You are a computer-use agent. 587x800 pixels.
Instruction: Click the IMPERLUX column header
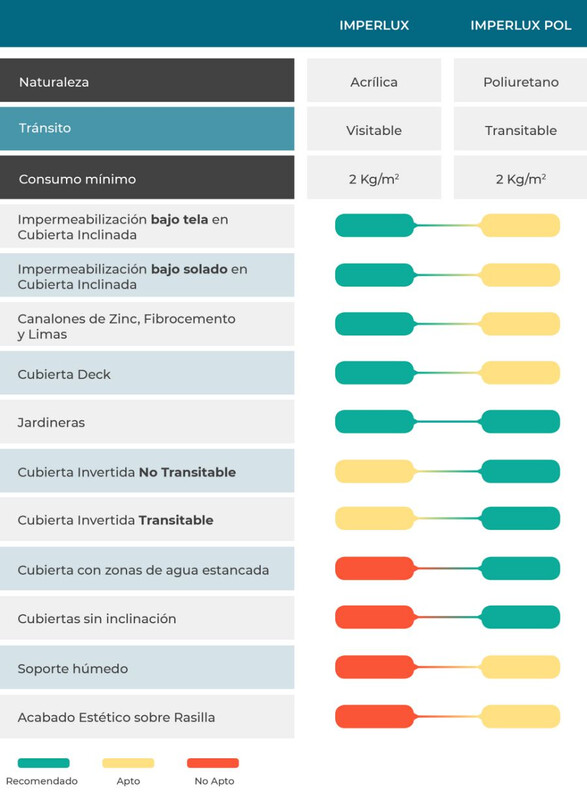click(x=374, y=26)
